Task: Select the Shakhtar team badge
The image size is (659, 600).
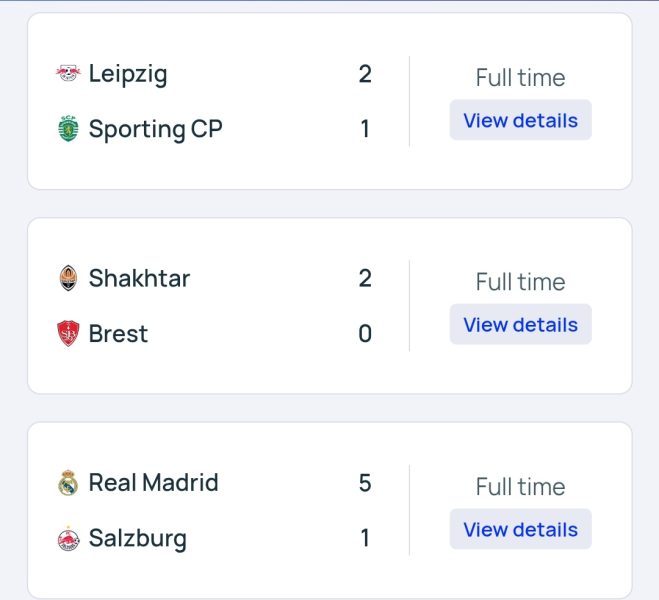Action: click(68, 278)
